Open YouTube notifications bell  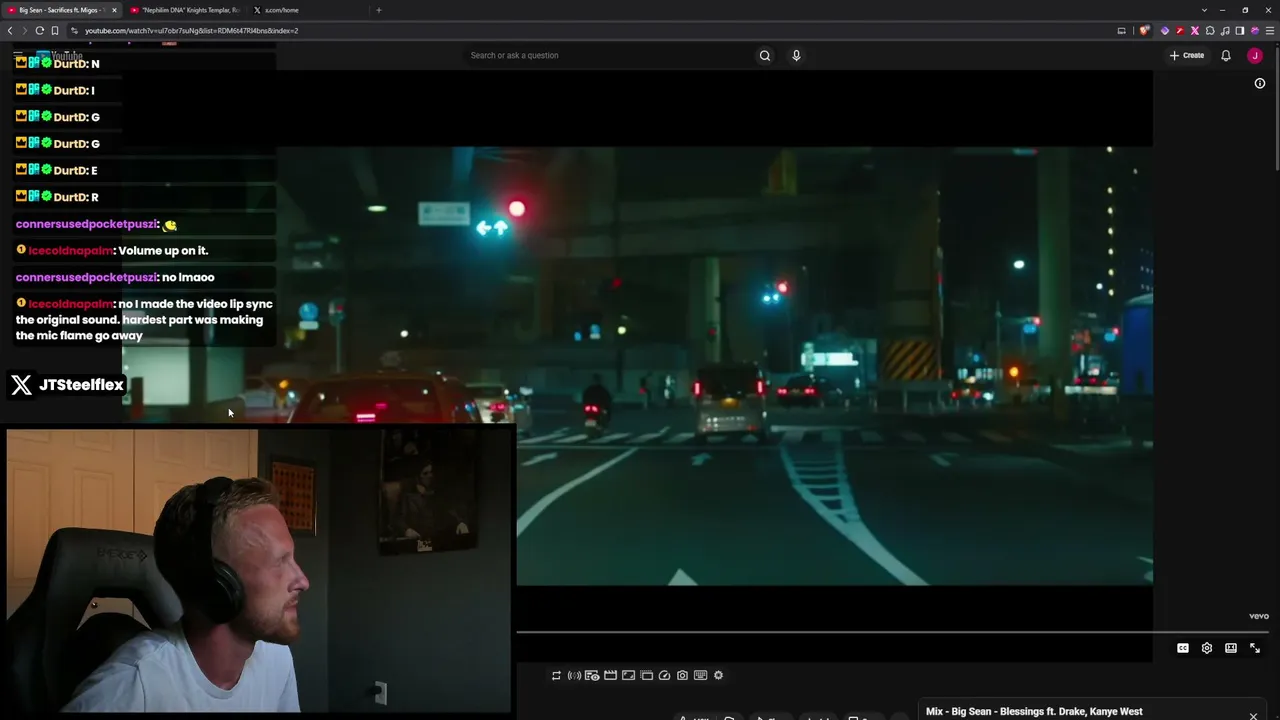[1226, 56]
